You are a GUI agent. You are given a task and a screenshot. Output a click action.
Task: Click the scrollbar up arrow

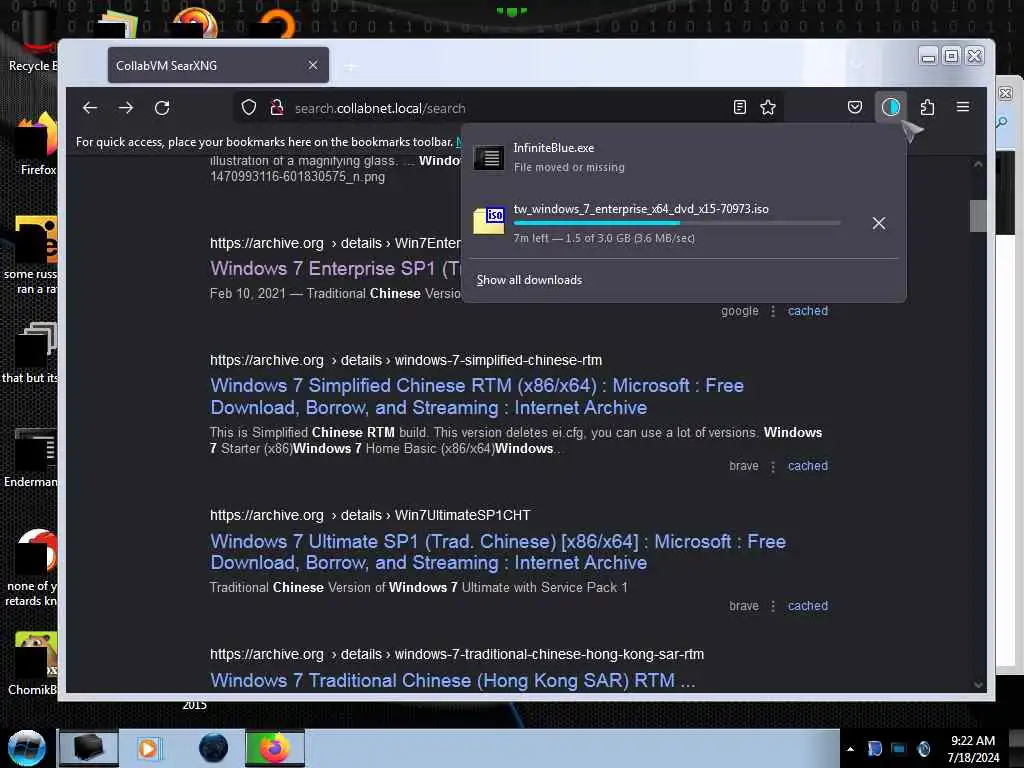point(978,164)
